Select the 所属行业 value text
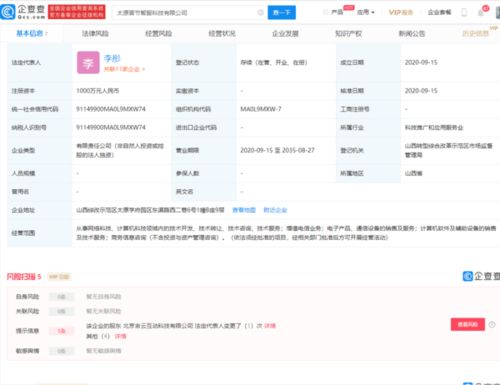 click(434, 127)
